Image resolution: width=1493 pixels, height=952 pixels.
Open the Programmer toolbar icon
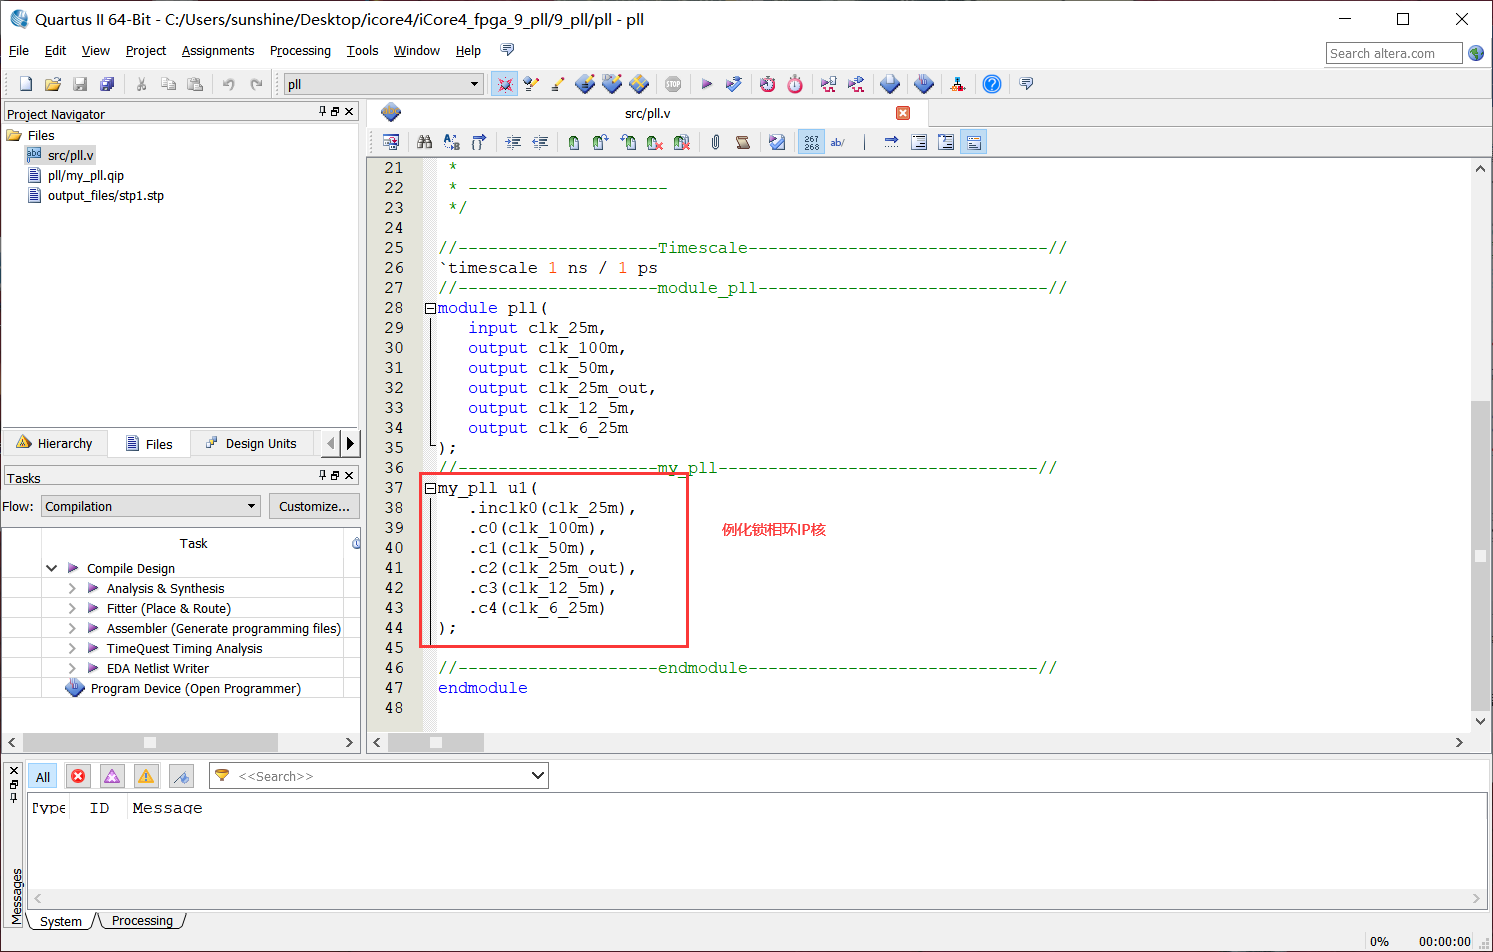[924, 84]
